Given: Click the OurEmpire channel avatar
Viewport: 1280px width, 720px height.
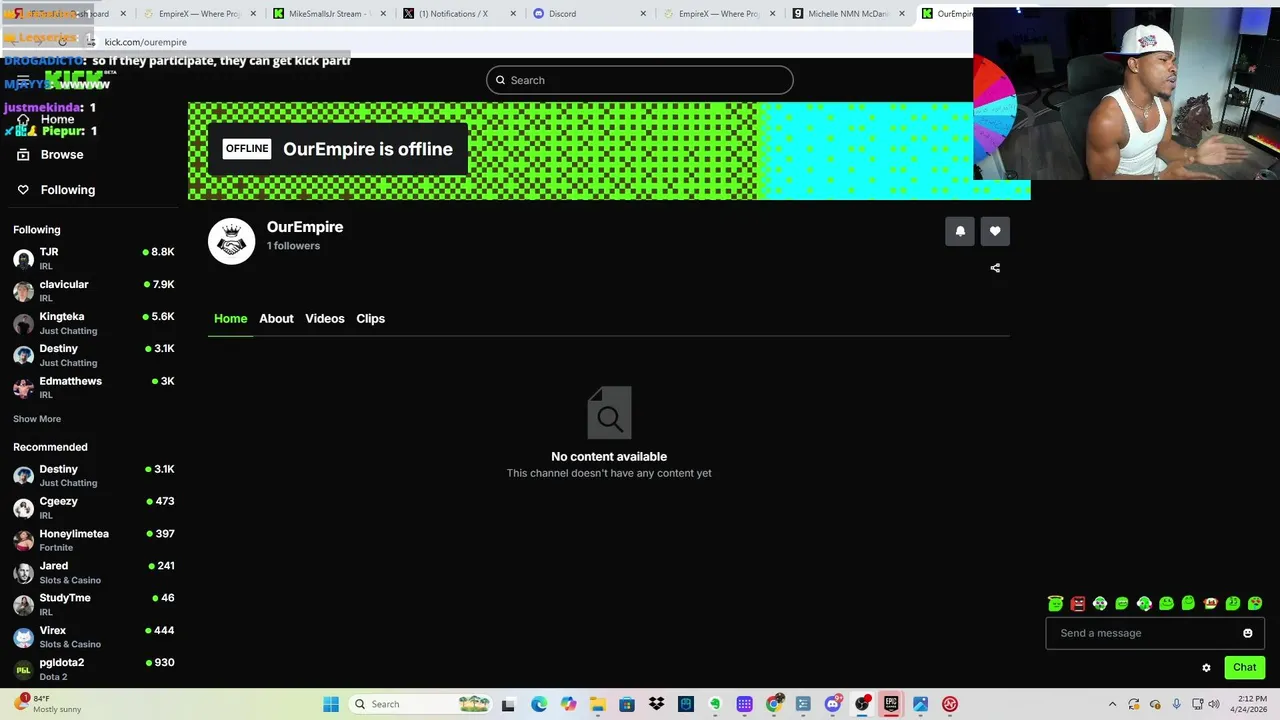Looking at the screenshot, I should pyautogui.click(x=231, y=241).
